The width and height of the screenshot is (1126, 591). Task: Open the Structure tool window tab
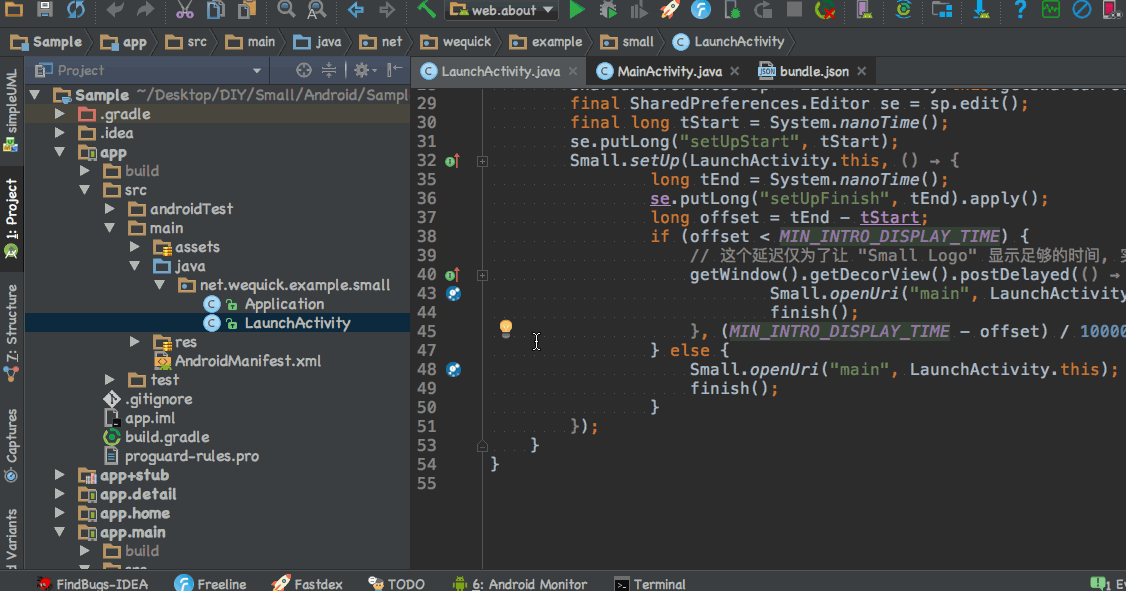pyautogui.click(x=11, y=332)
